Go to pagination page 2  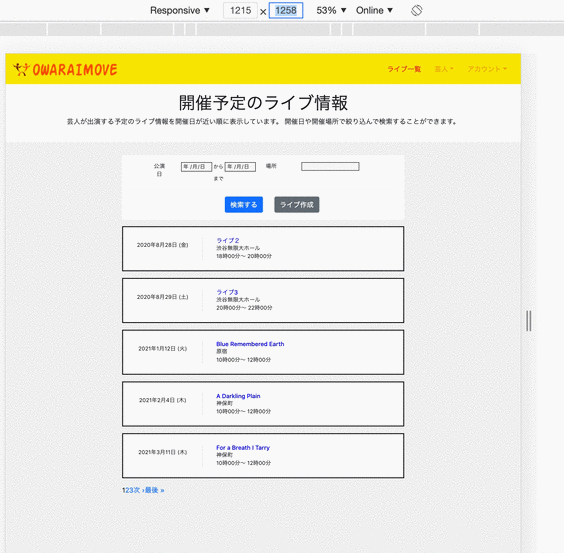[127, 490]
